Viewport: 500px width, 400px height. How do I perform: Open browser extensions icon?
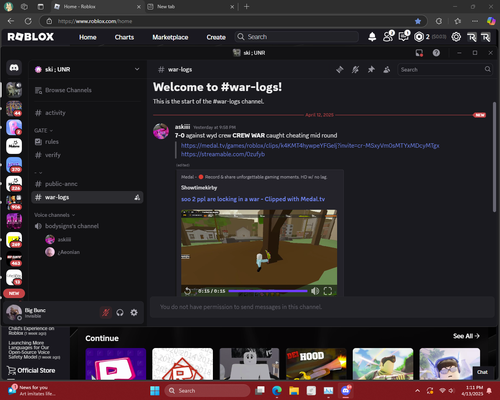(439, 21)
